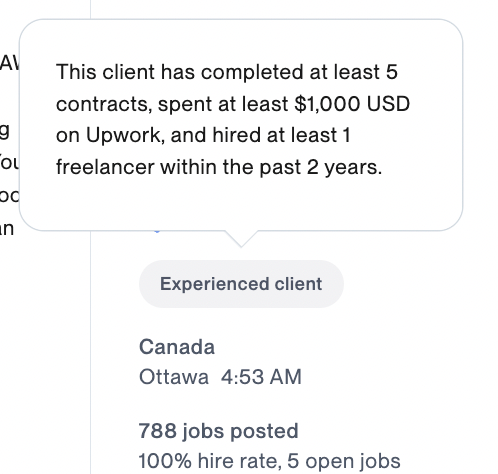
Task: Click the 100% hire rate text
Action: (208, 461)
